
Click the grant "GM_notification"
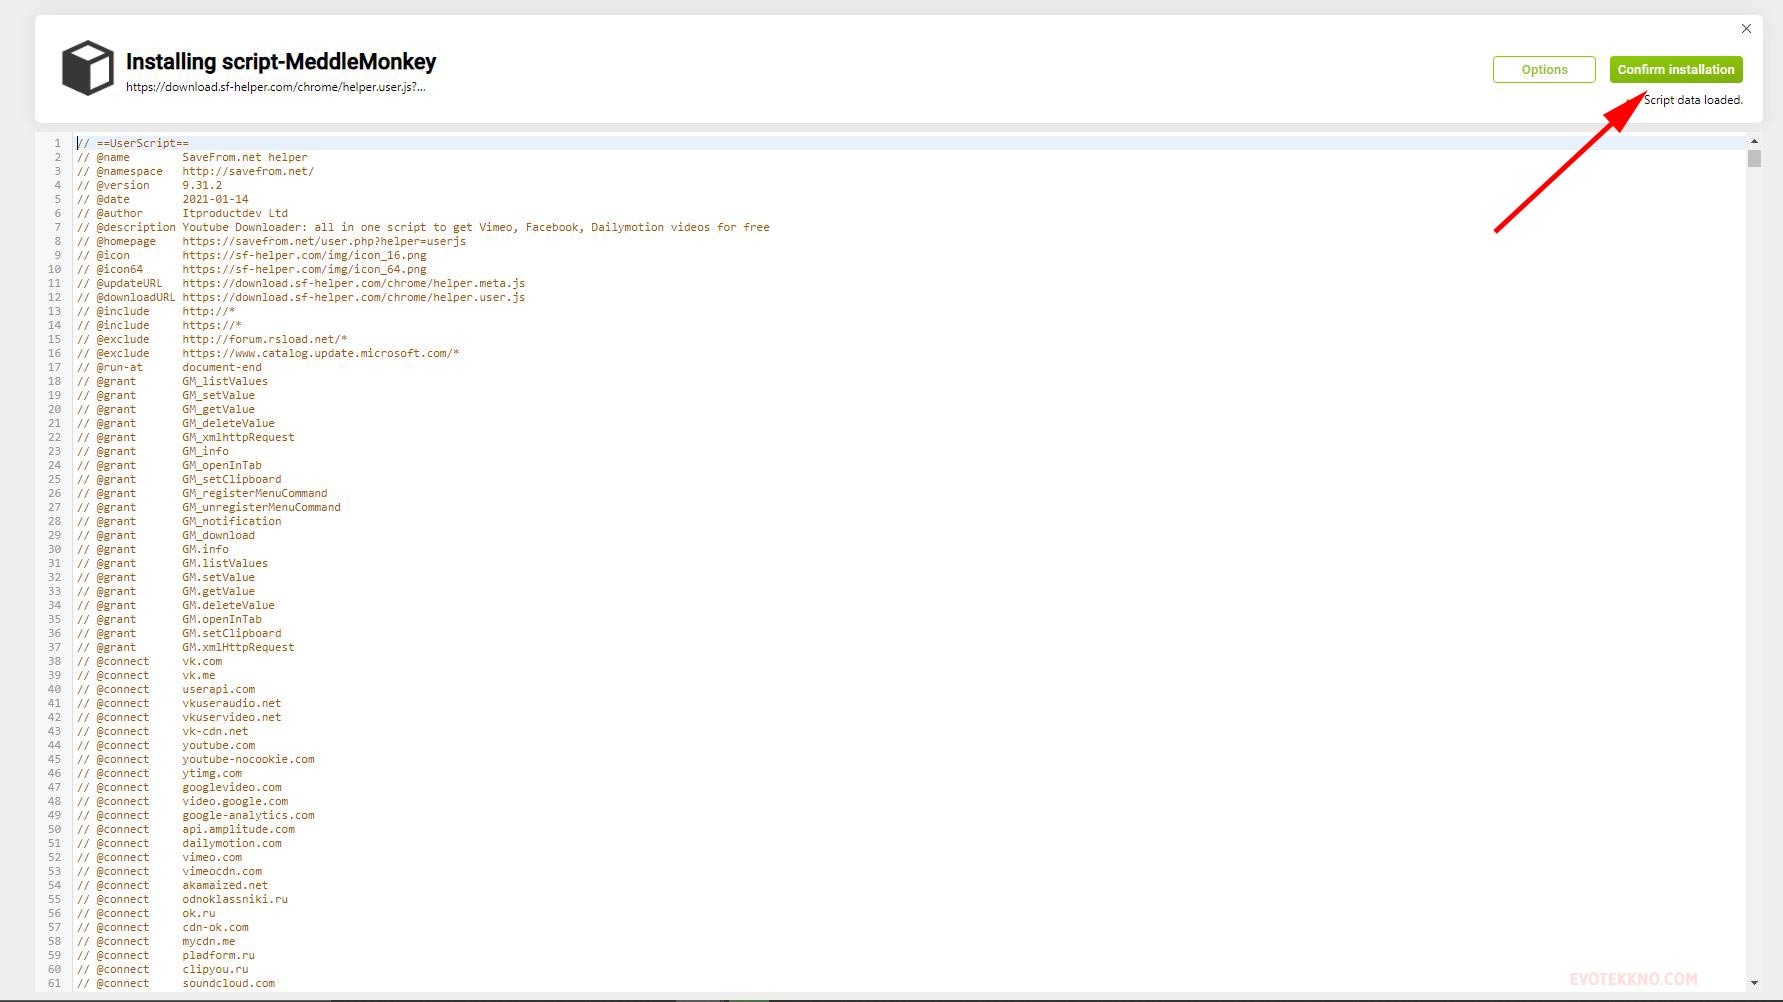pos(232,521)
